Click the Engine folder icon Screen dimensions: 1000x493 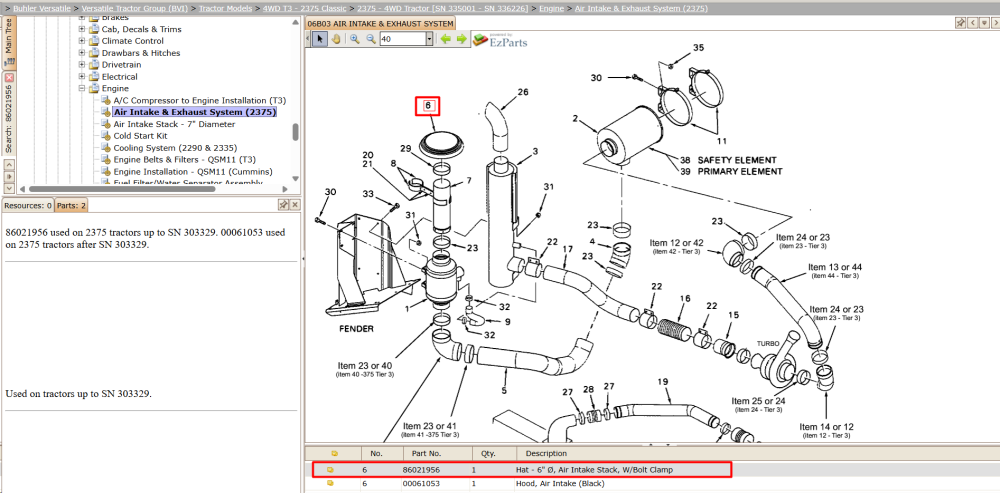[x=94, y=89]
